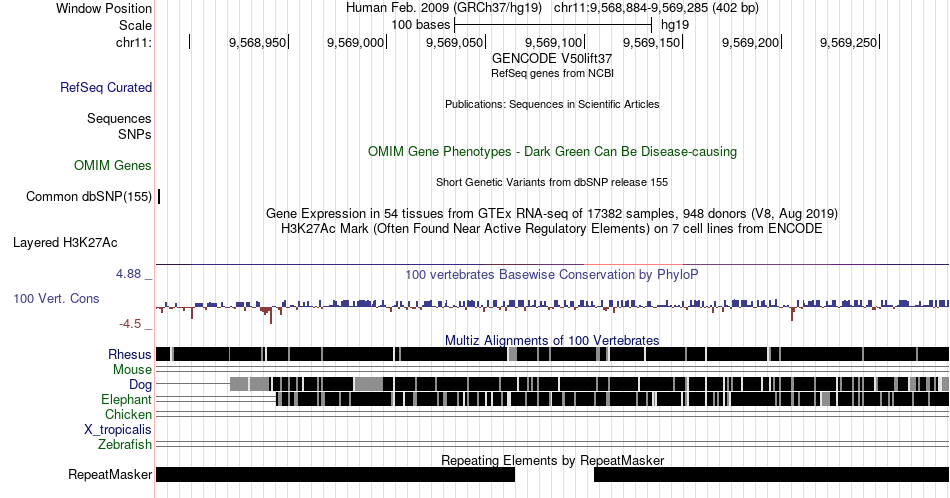Click the dbSNP variant tick mark

(x=159, y=196)
